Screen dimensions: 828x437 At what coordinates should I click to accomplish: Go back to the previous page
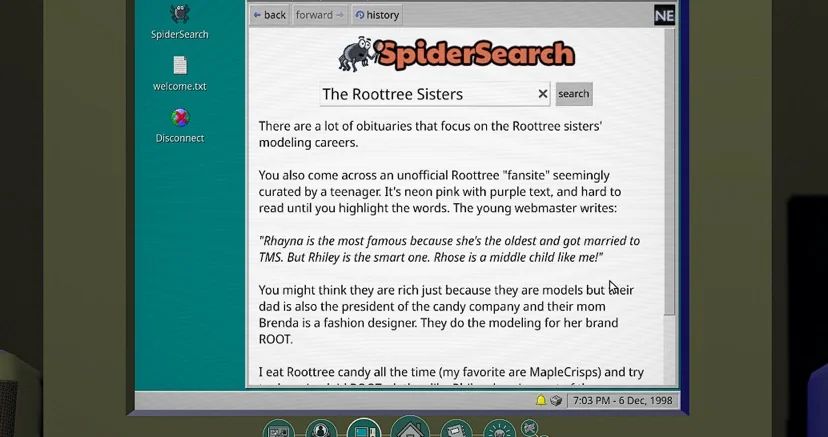tap(269, 15)
